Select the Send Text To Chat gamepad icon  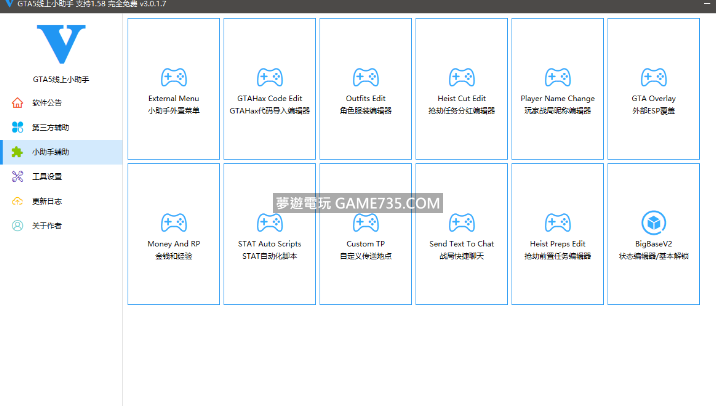pos(462,223)
